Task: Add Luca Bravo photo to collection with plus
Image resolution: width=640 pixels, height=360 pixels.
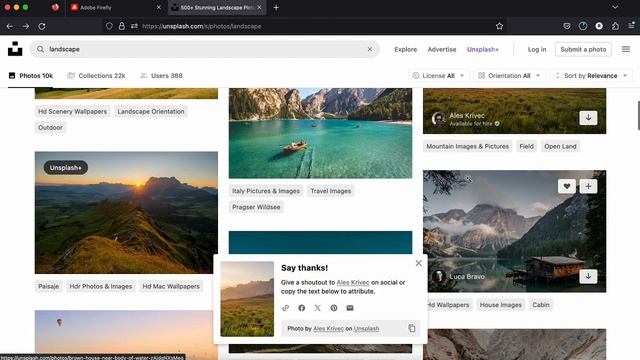Action: click(x=588, y=187)
